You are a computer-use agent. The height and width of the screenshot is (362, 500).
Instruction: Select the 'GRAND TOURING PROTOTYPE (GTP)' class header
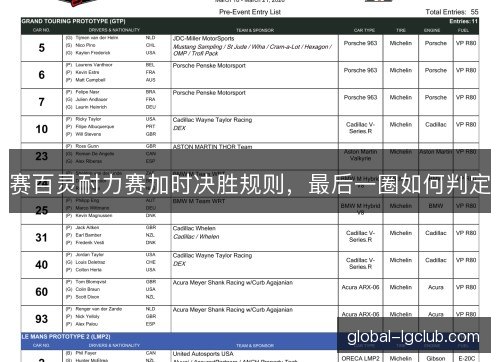73,21
